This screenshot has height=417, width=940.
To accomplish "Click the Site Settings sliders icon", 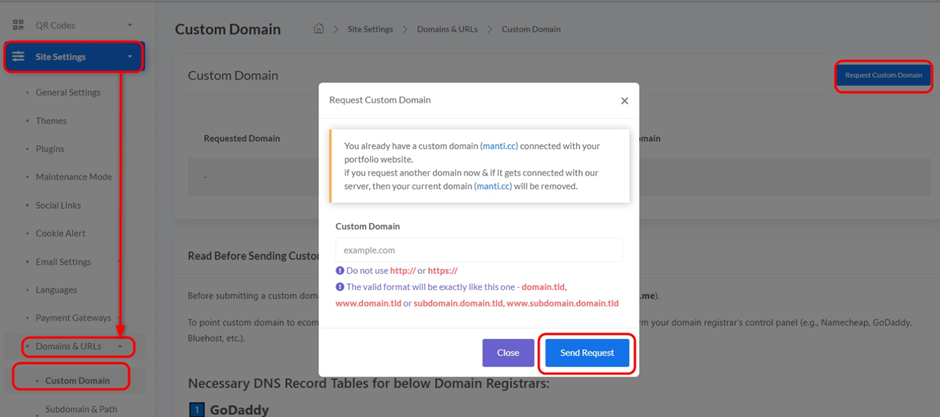I will tap(18, 57).
